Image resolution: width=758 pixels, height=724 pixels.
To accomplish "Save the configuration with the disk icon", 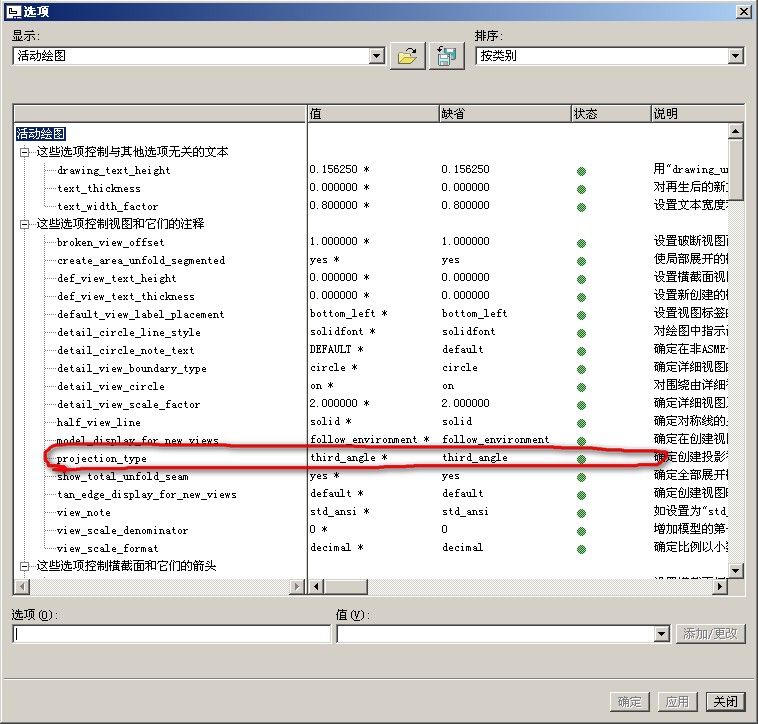I will (447, 56).
